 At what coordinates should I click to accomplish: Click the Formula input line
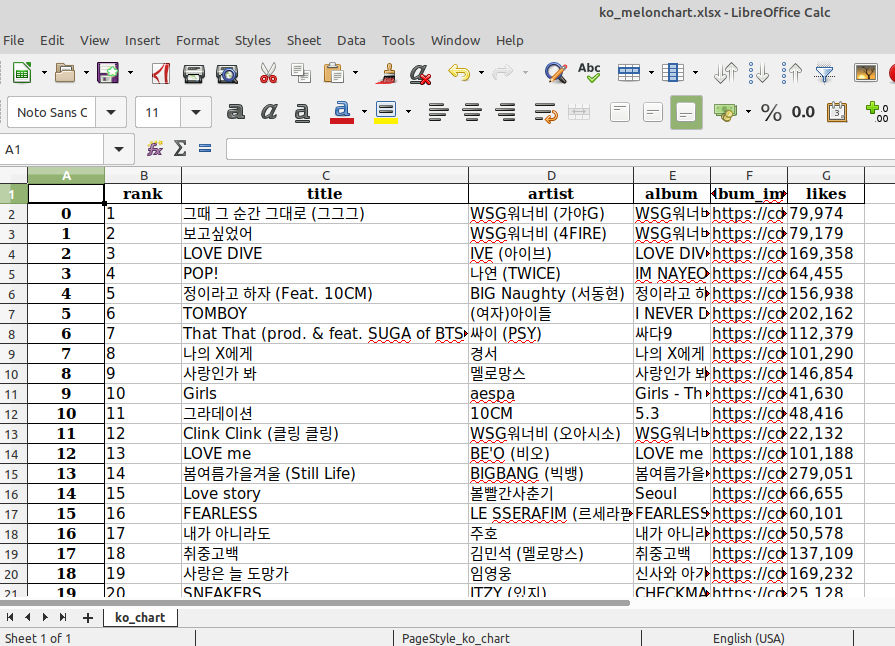click(x=561, y=150)
